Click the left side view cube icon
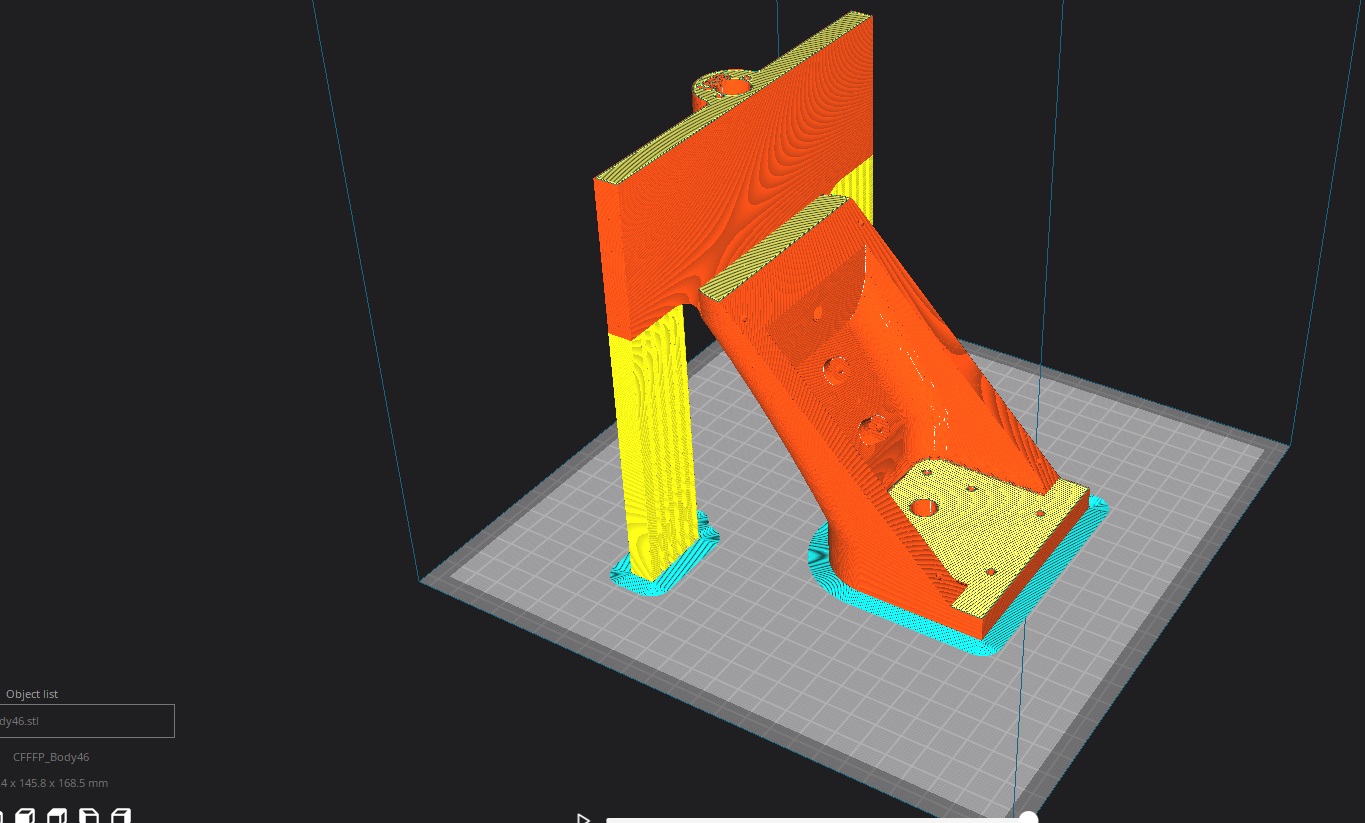 pos(89,816)
